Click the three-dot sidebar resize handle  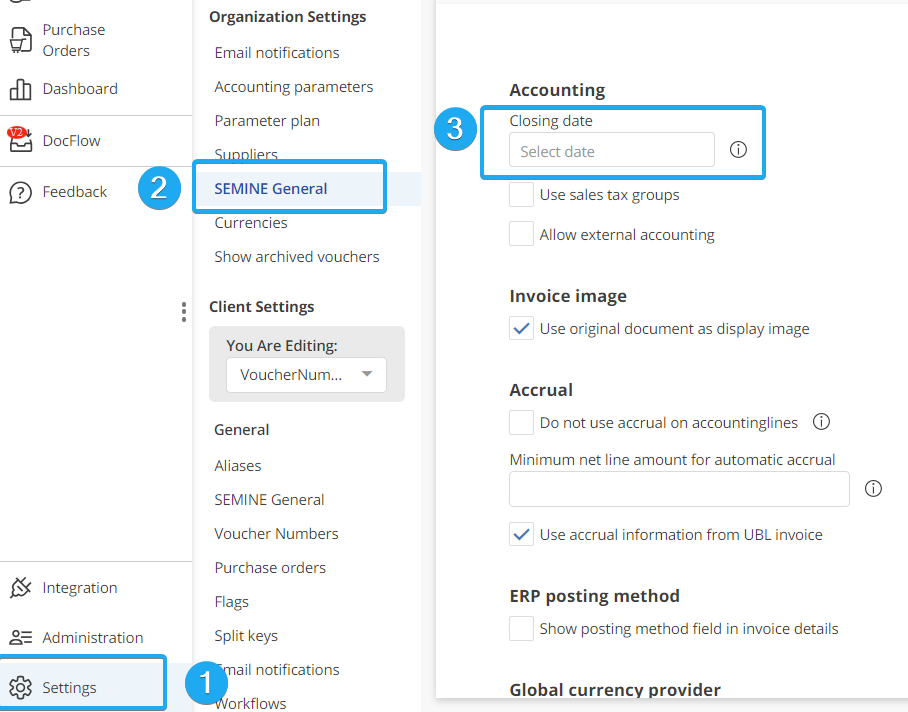[184, 312]
